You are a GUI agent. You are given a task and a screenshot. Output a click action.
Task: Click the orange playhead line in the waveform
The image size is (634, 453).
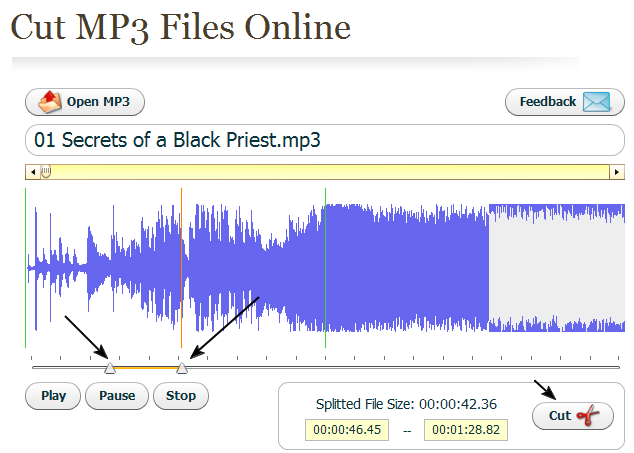point(182,268)
